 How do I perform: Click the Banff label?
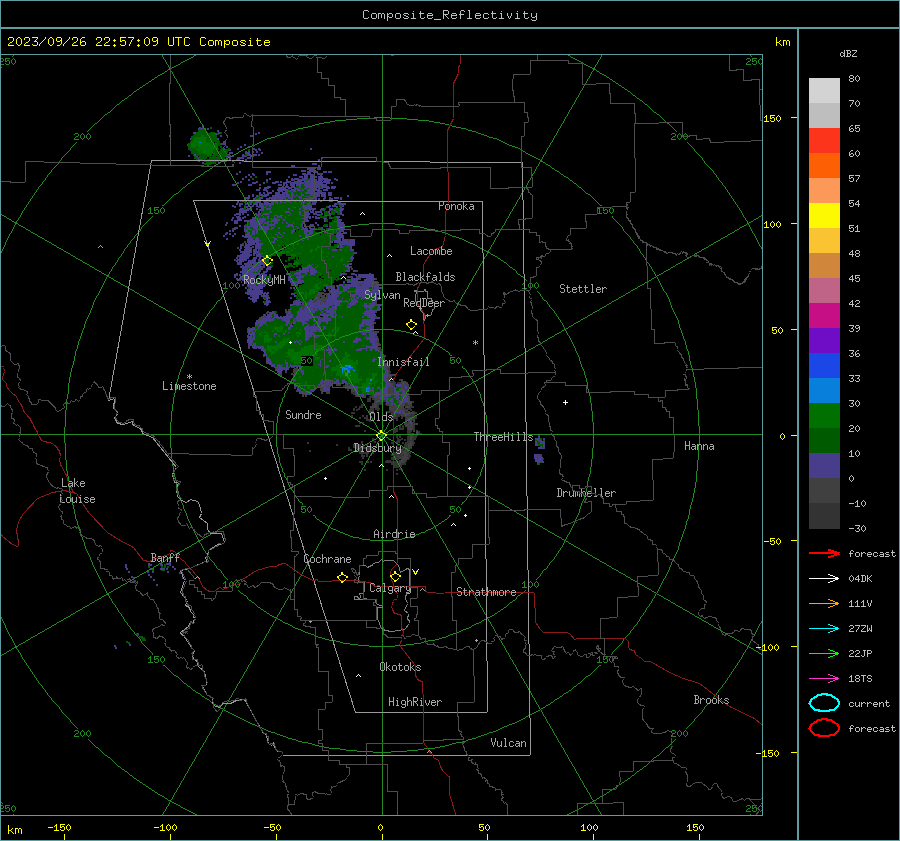coord(165,558)
